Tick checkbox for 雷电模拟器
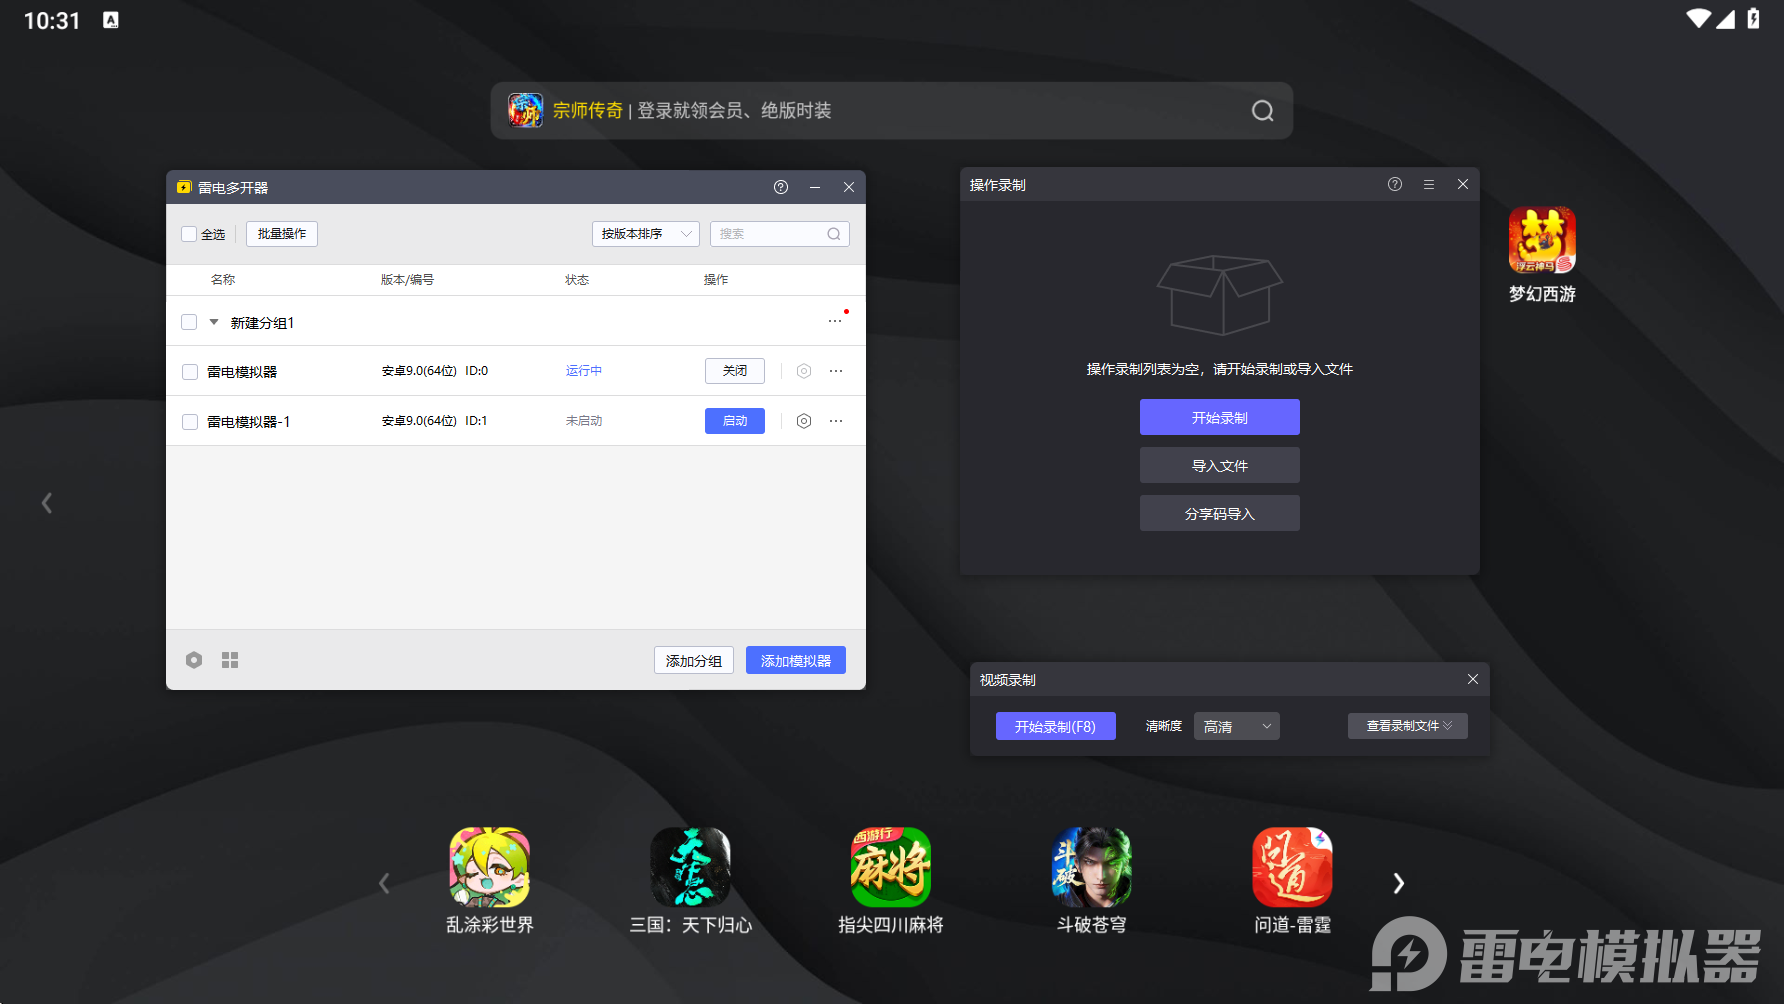 pyautogui.click(x=190, y=372)
